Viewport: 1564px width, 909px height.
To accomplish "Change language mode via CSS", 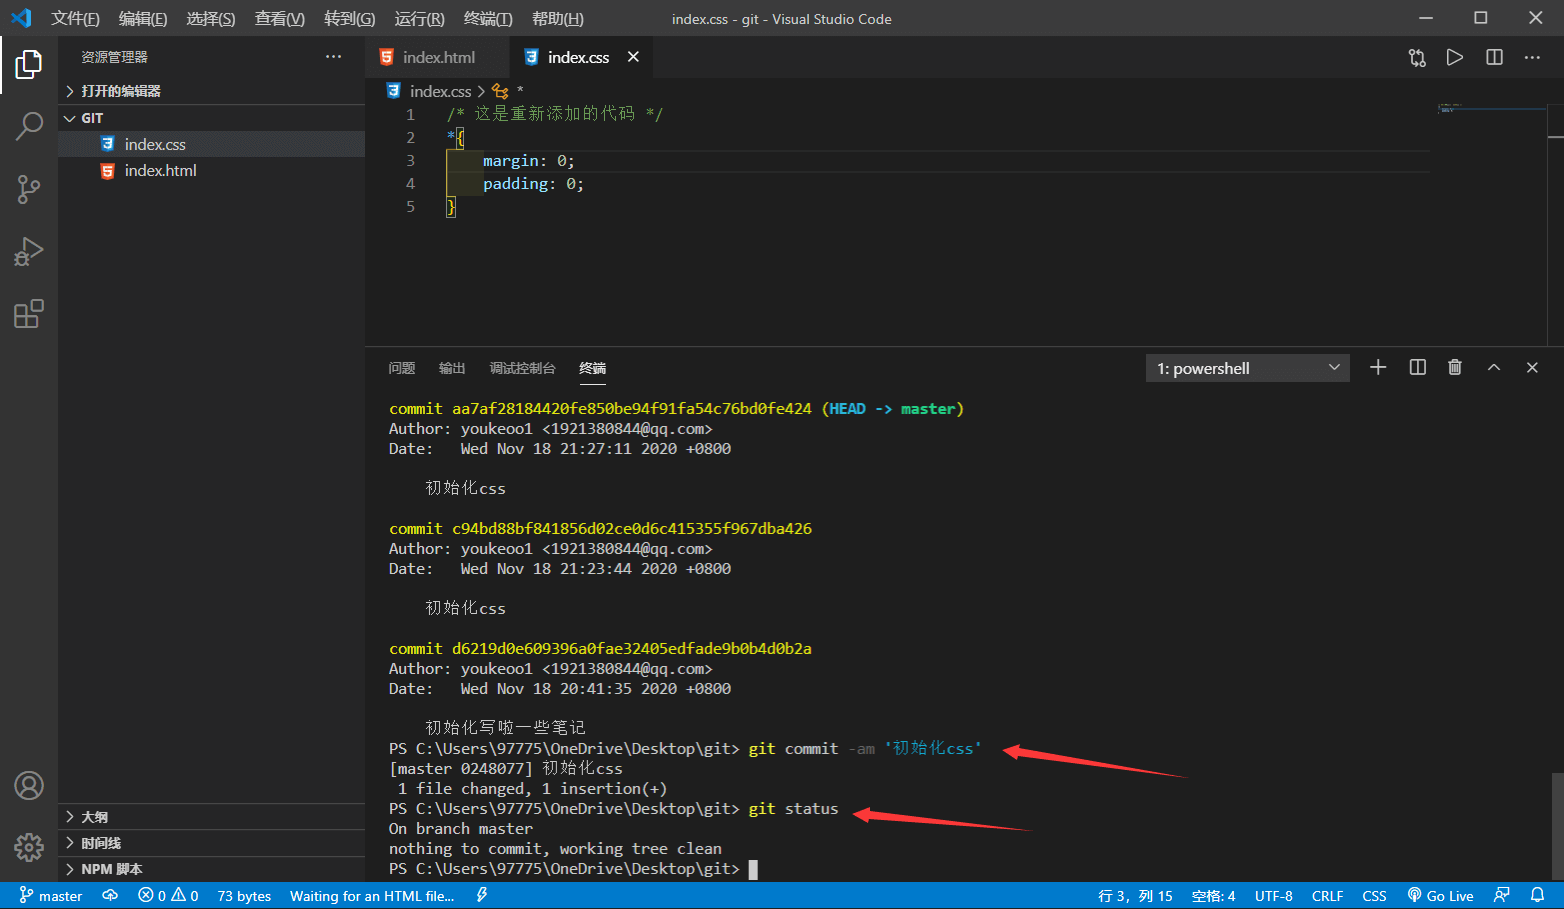I will [x=1375, y=896].
